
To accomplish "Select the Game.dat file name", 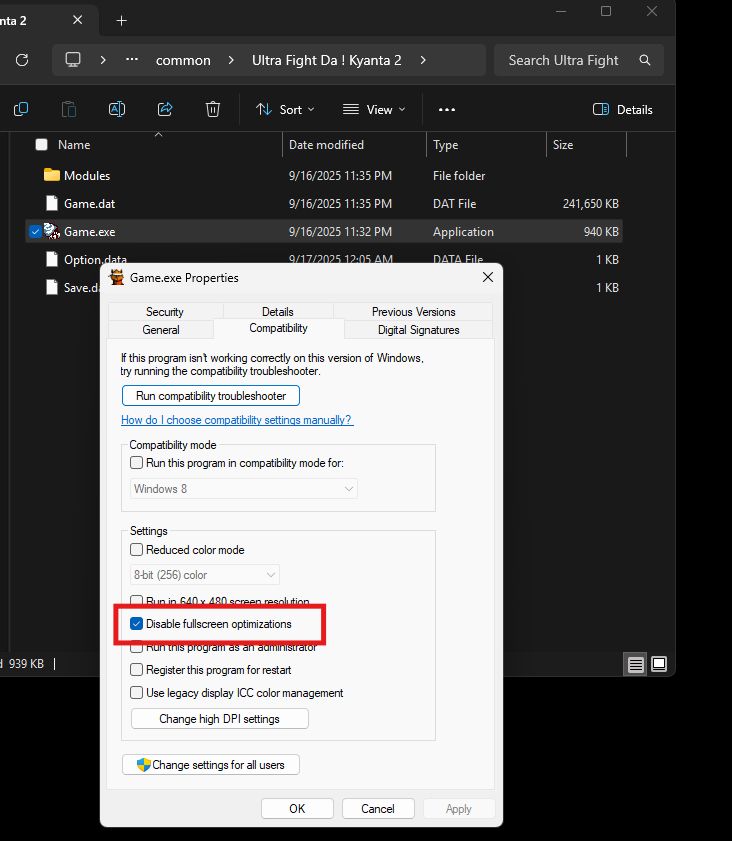I will click(90, 204).
